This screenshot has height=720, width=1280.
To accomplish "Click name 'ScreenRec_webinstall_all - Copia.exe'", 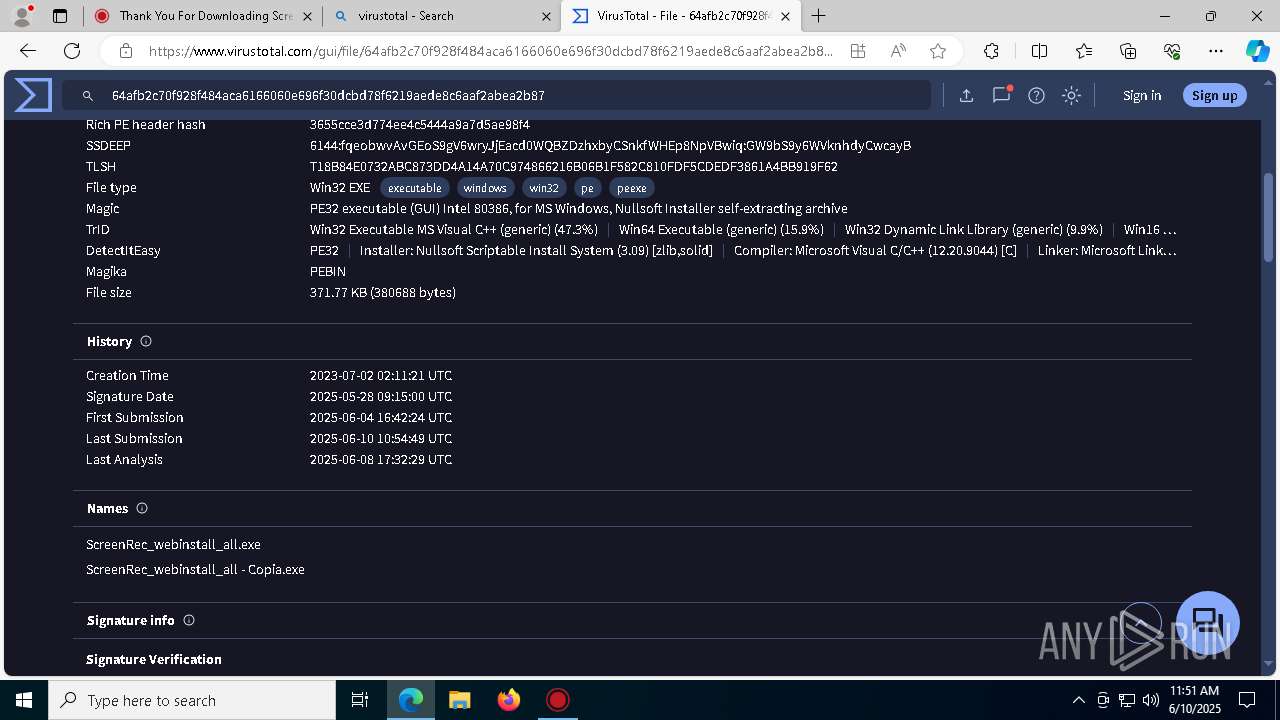I will point(195,570).
